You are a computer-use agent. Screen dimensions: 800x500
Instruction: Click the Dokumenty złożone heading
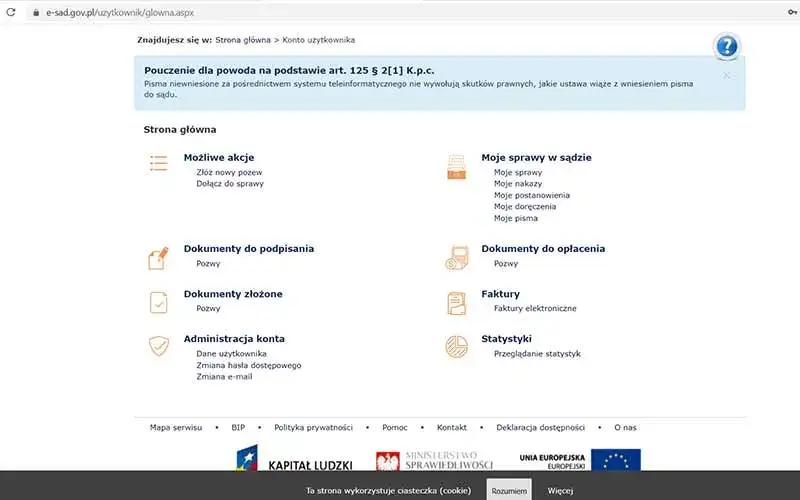pos(233,294)
